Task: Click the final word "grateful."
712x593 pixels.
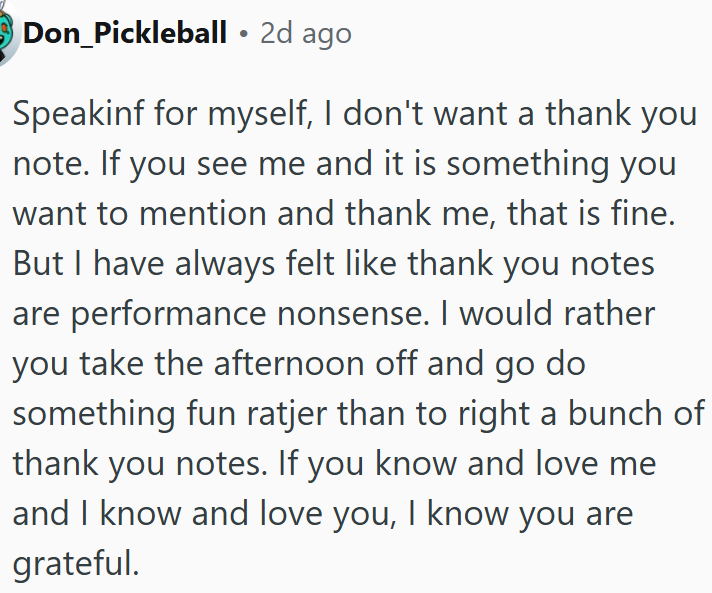Action: (75, 563)
